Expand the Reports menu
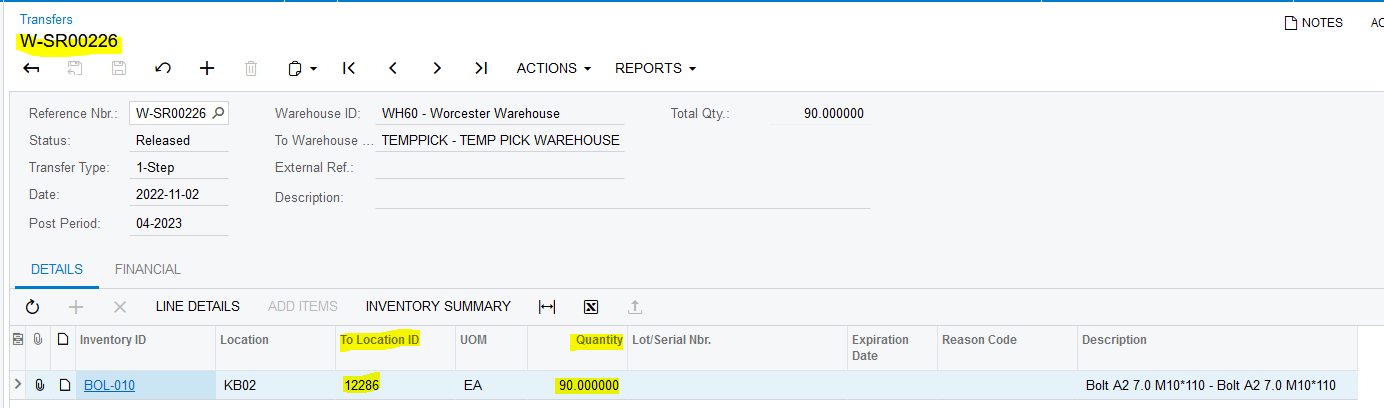Screen dimensions: 1384x408 [655, 68]
